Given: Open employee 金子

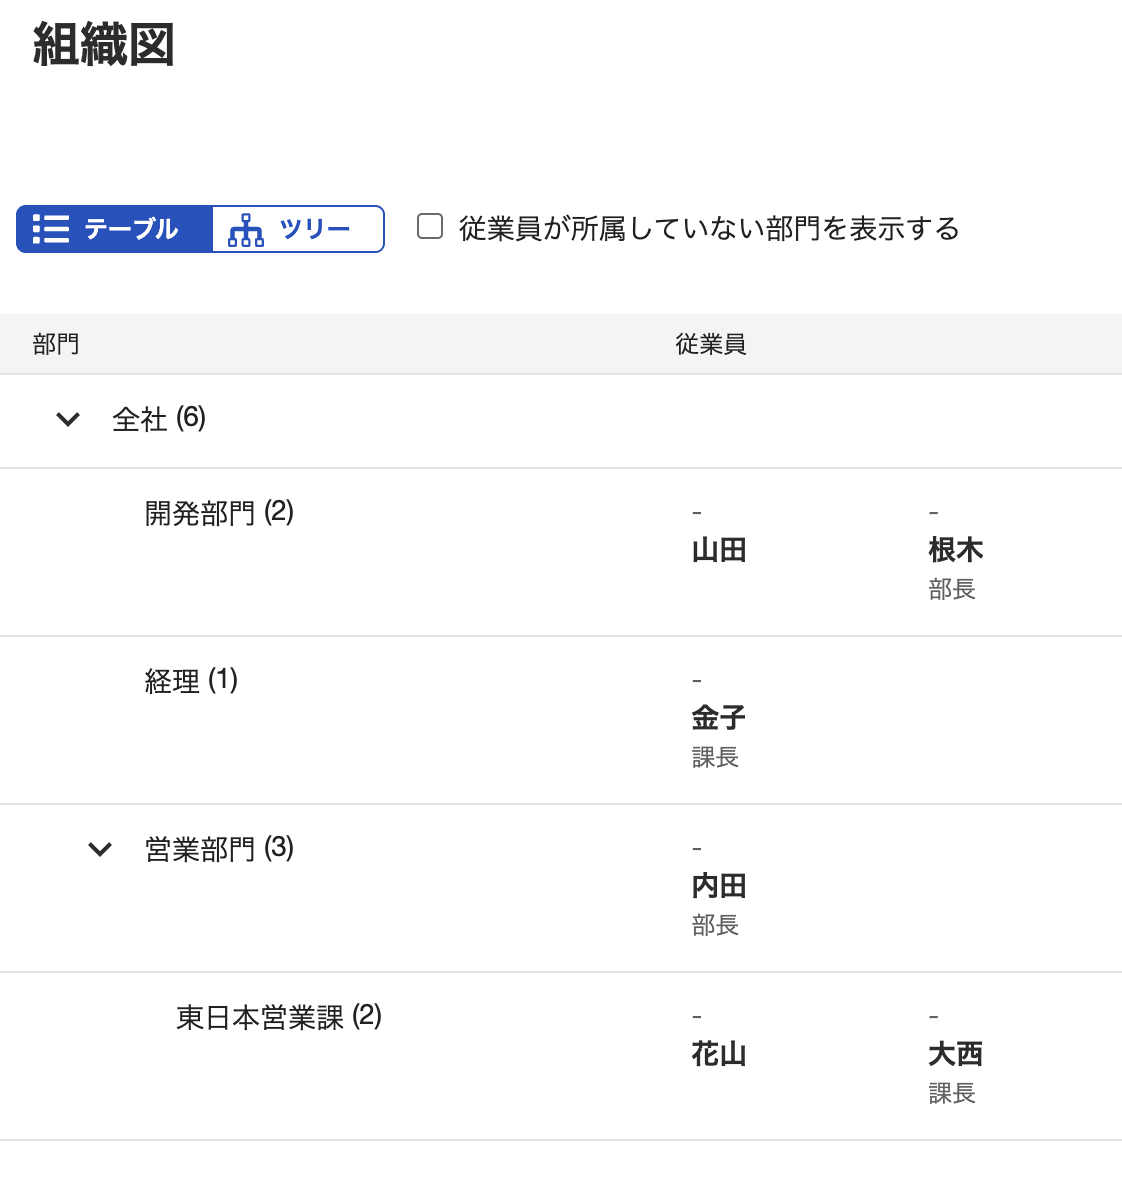Looking at the screenshot, I should click(x=719, y=718).
